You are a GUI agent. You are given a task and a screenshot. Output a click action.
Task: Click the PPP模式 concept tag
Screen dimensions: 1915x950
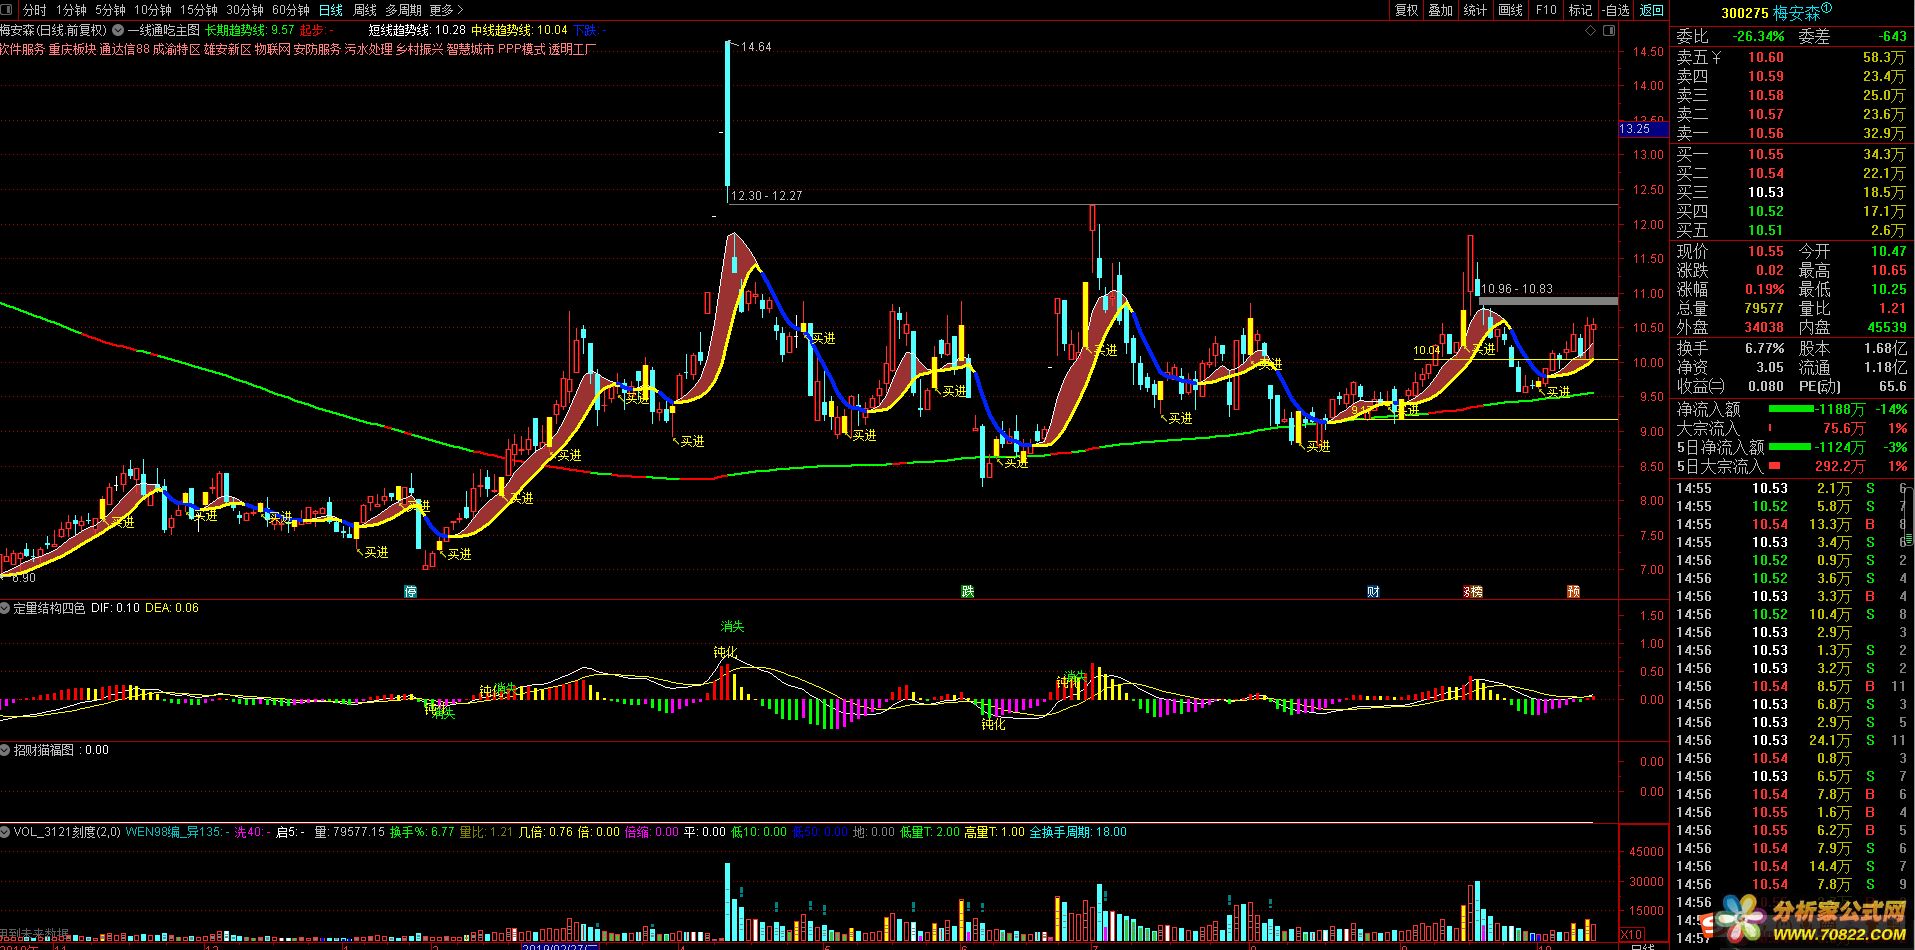click(521, 48)
